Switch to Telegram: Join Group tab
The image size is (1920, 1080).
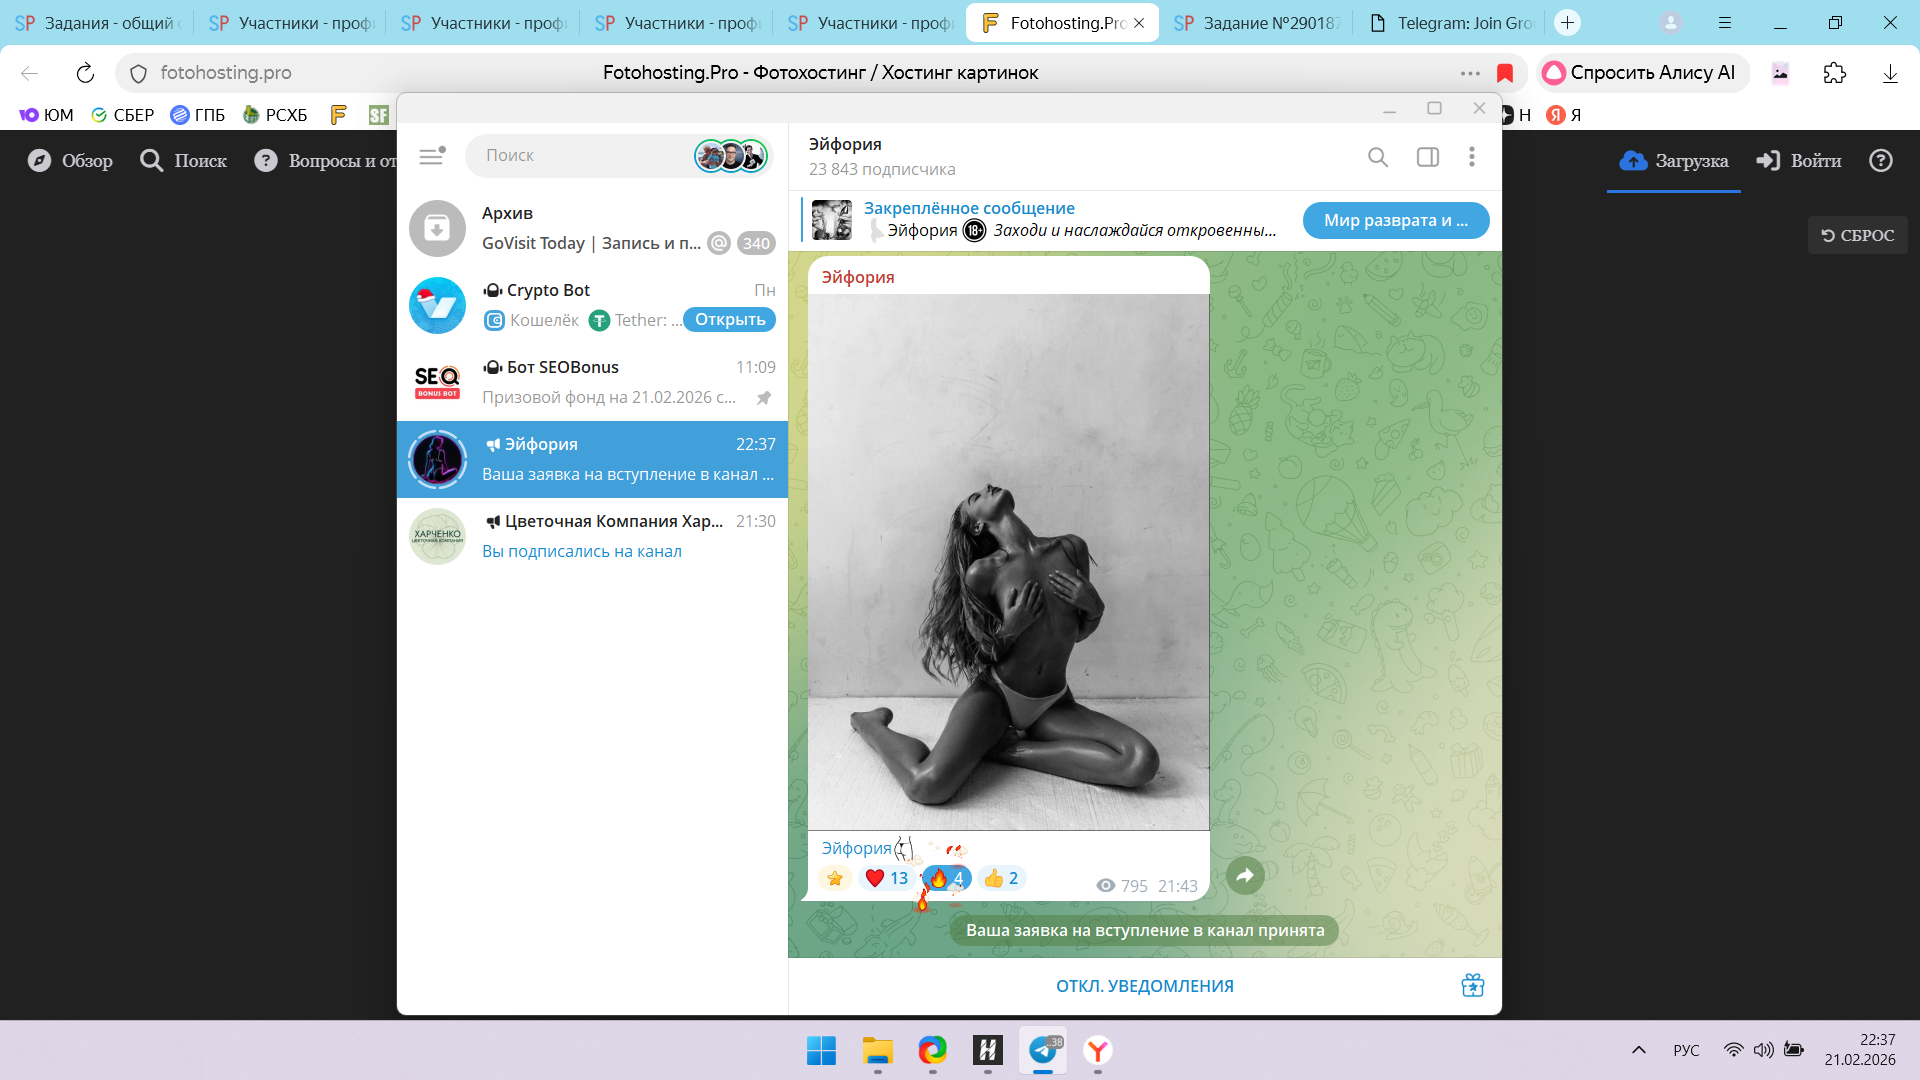coord(1453,23)
